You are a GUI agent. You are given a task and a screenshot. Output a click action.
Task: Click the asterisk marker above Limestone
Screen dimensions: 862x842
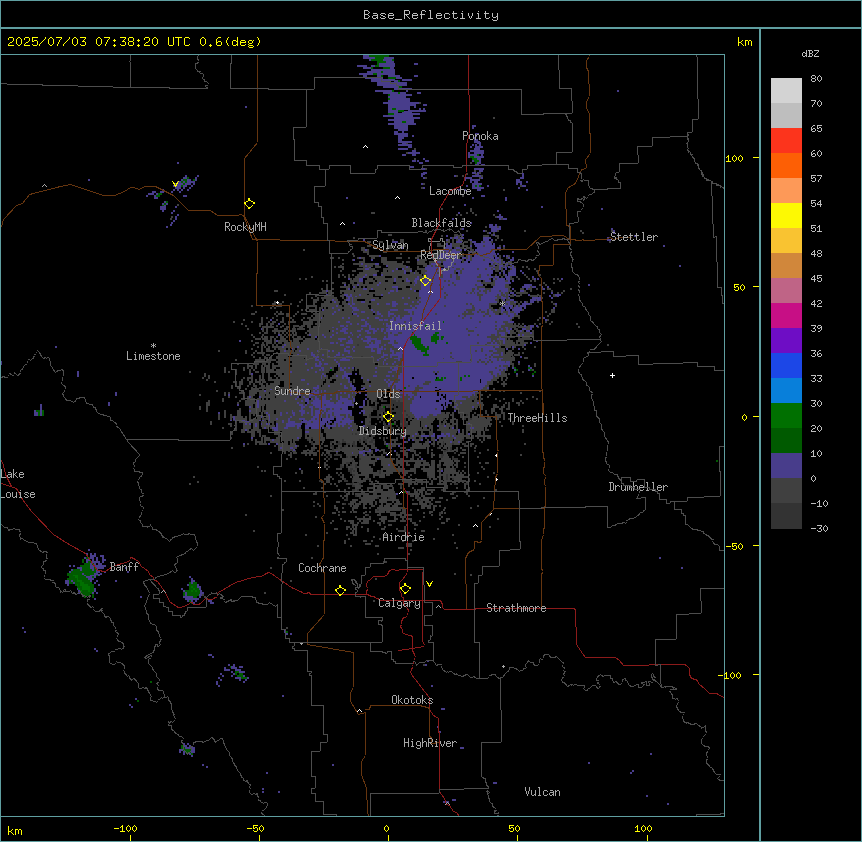153,346
